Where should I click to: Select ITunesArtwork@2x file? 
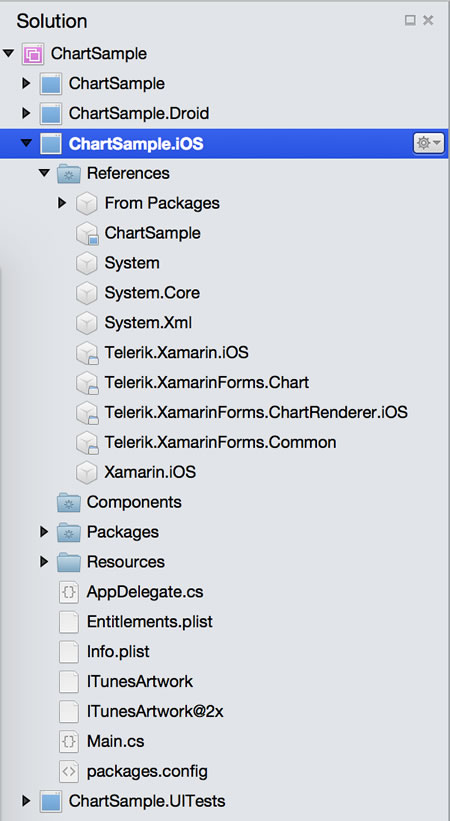click(x=155, y=711)
